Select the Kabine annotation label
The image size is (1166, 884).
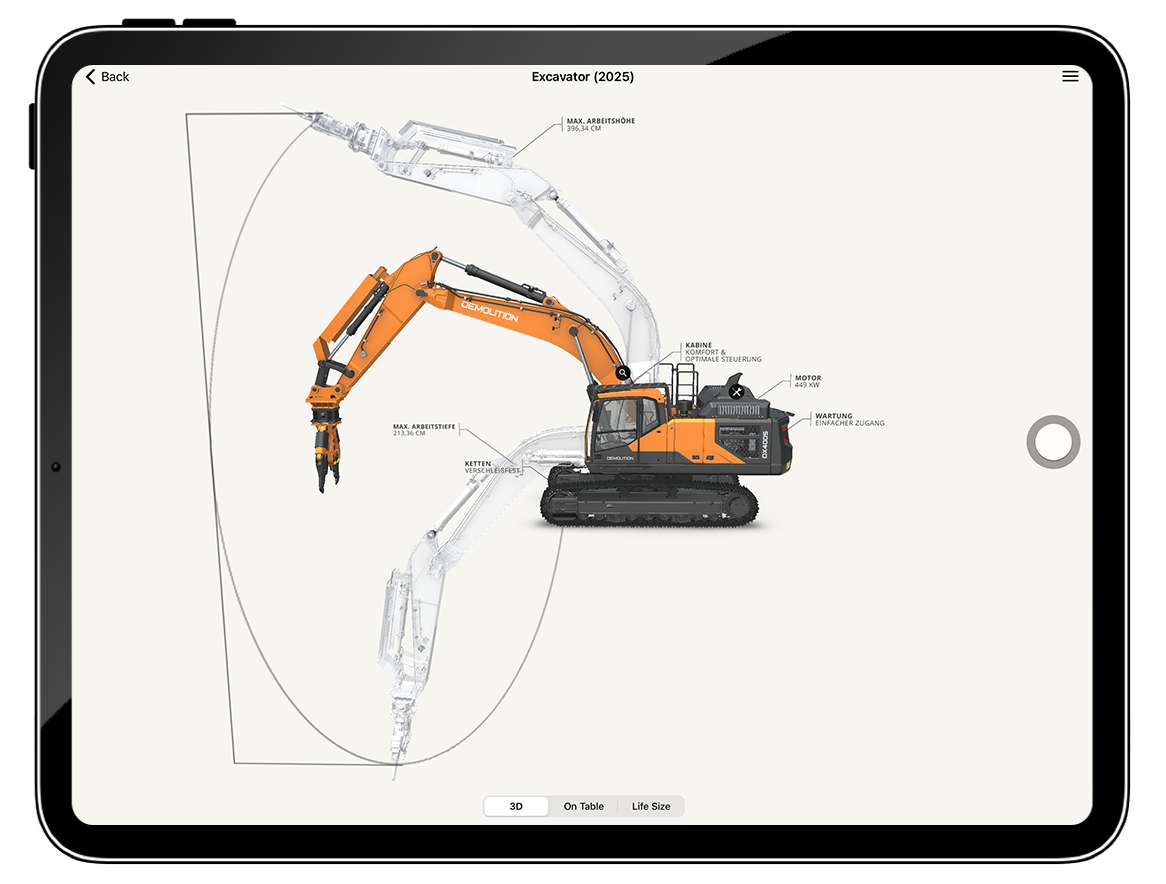point(722,352)
